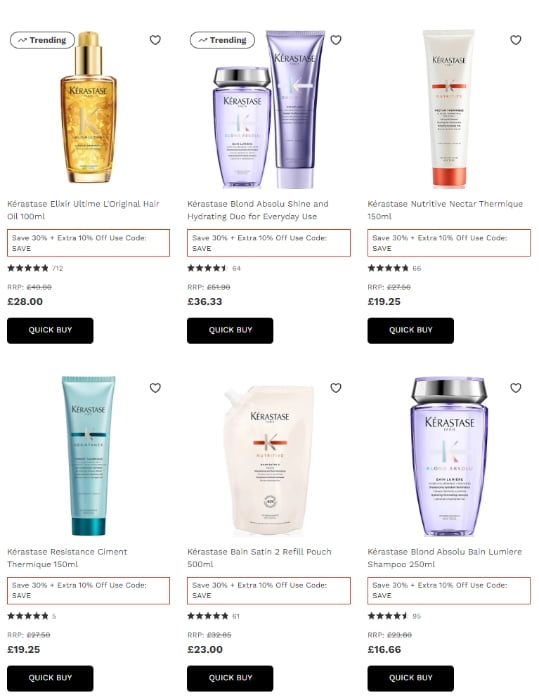
Task: Open Blond Absolu Shine and Hydrating Duo title
Action: (258, 210)
